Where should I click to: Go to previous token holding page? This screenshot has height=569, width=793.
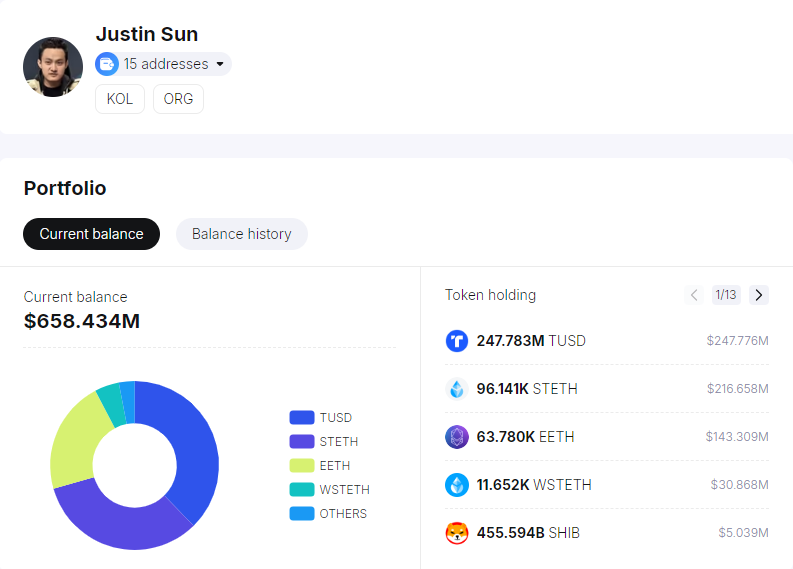[694, 295]
